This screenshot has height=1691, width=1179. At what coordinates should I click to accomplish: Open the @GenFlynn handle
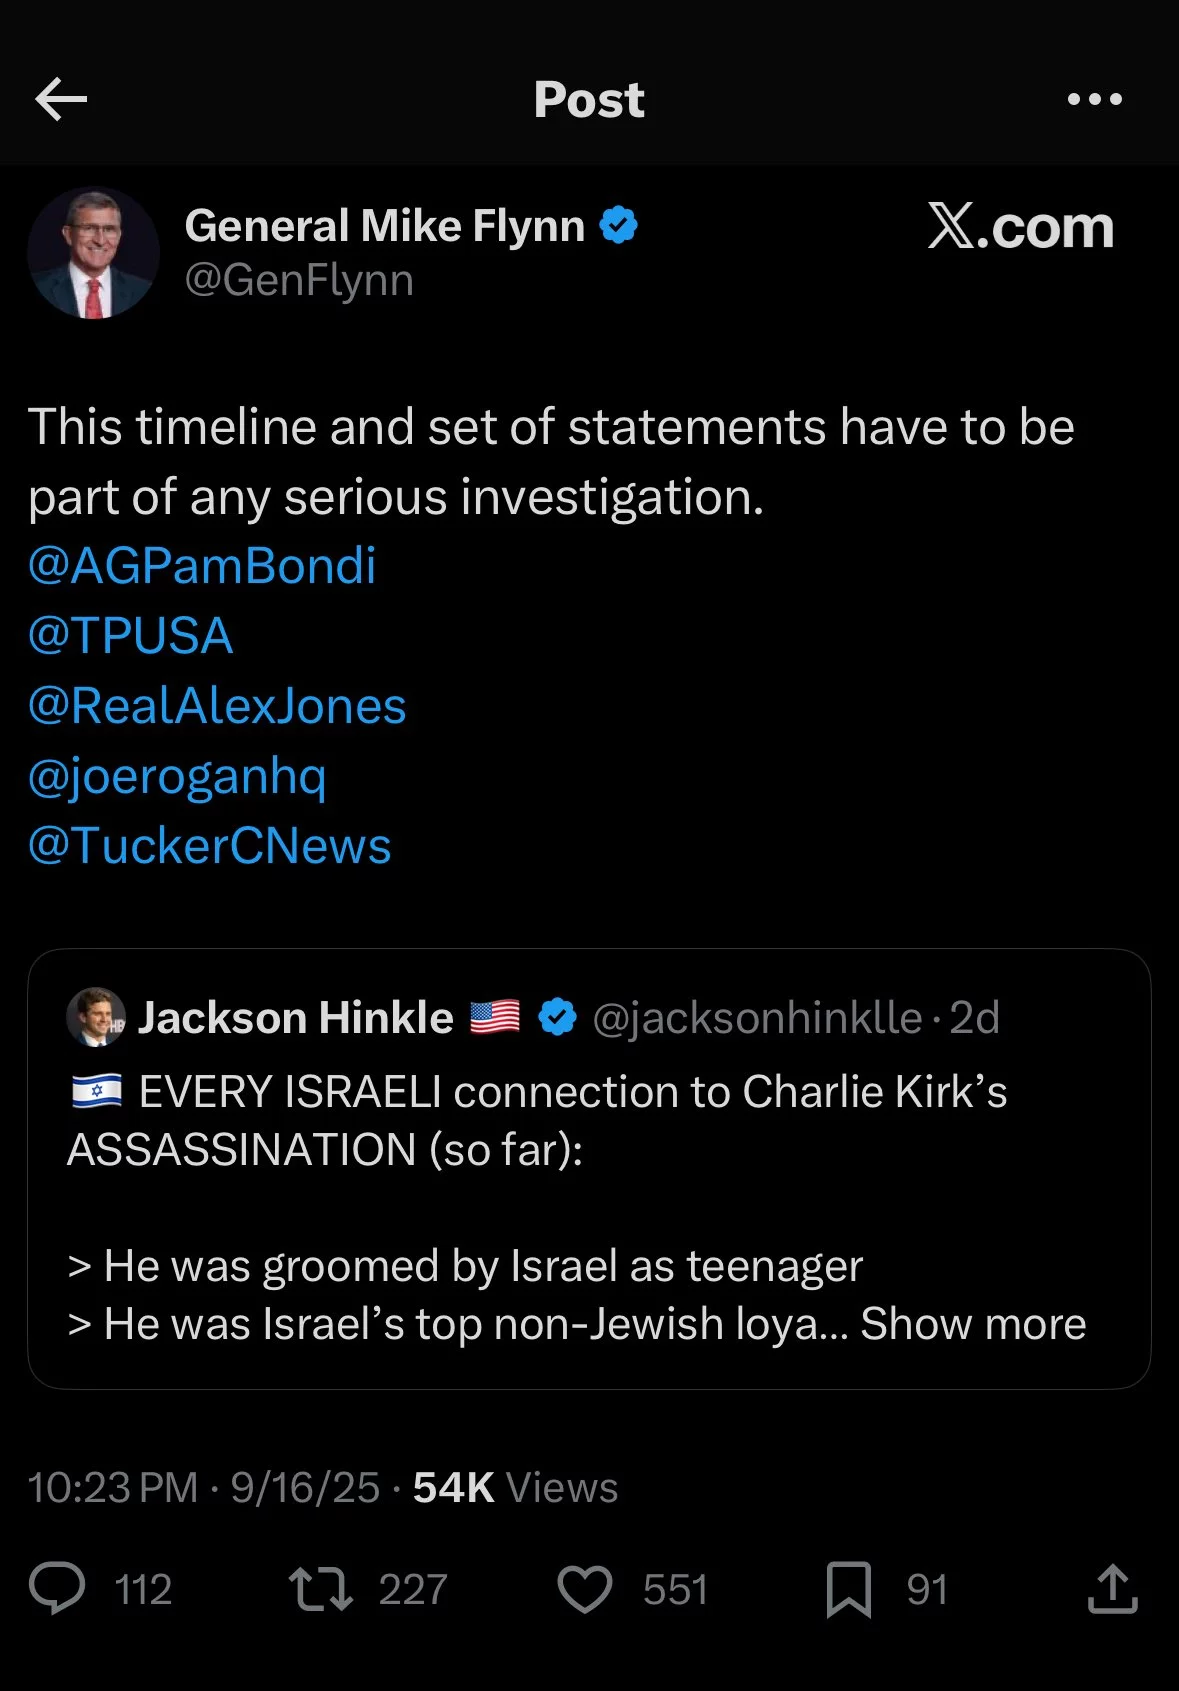point(299,280)
